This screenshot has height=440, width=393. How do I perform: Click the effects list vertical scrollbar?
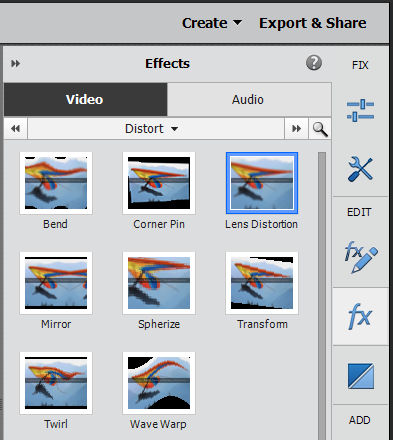pyautogui.click(x=322, y=296)
